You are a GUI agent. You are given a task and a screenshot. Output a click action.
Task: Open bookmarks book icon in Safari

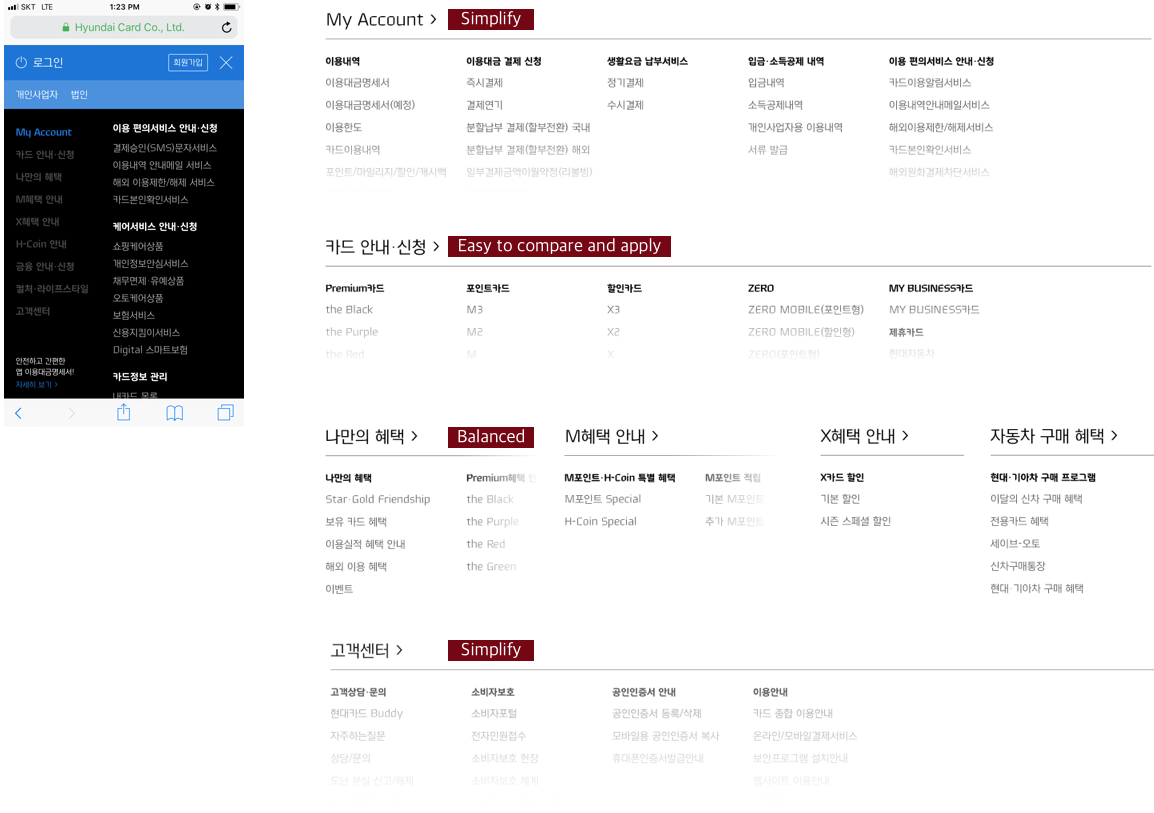[x=174, y=413]
